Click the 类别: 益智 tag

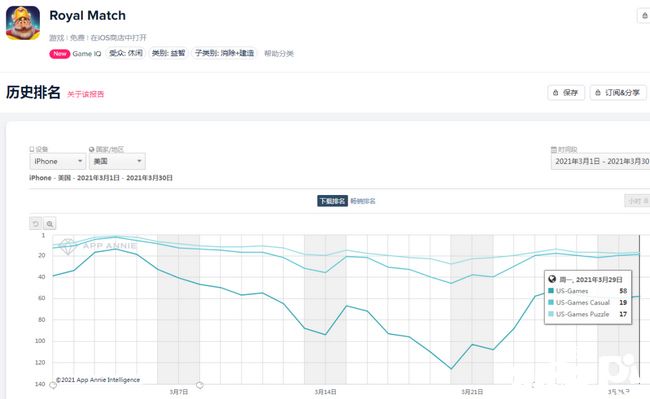(168, 53)
